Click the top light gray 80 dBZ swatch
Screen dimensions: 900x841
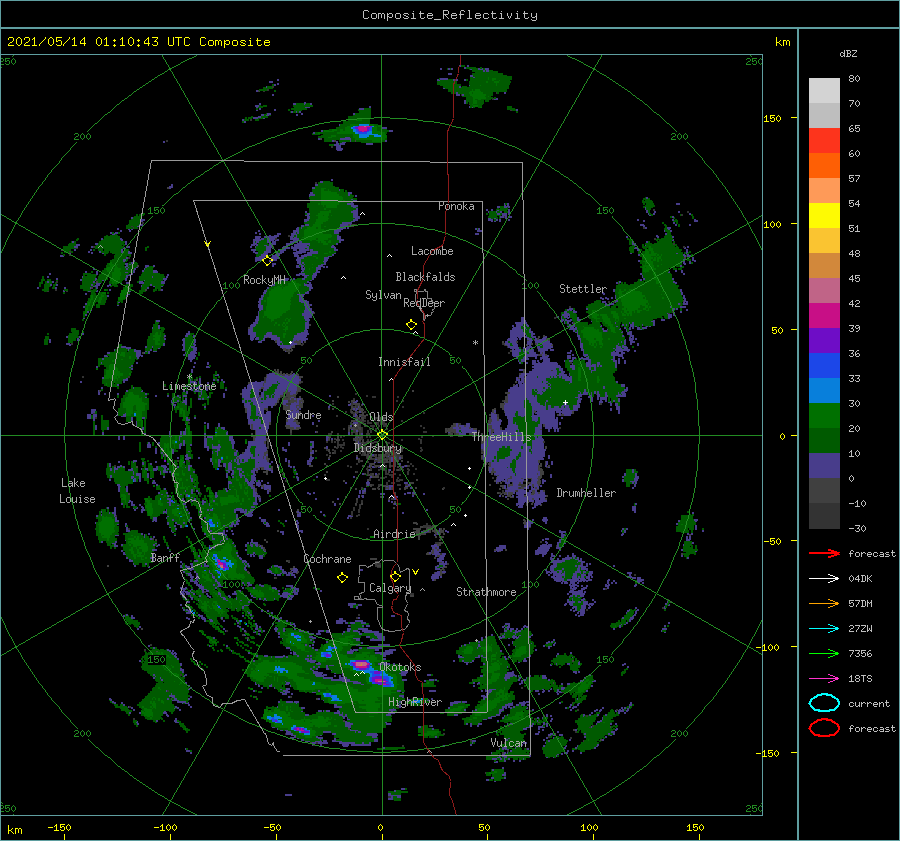coord(824,91)
